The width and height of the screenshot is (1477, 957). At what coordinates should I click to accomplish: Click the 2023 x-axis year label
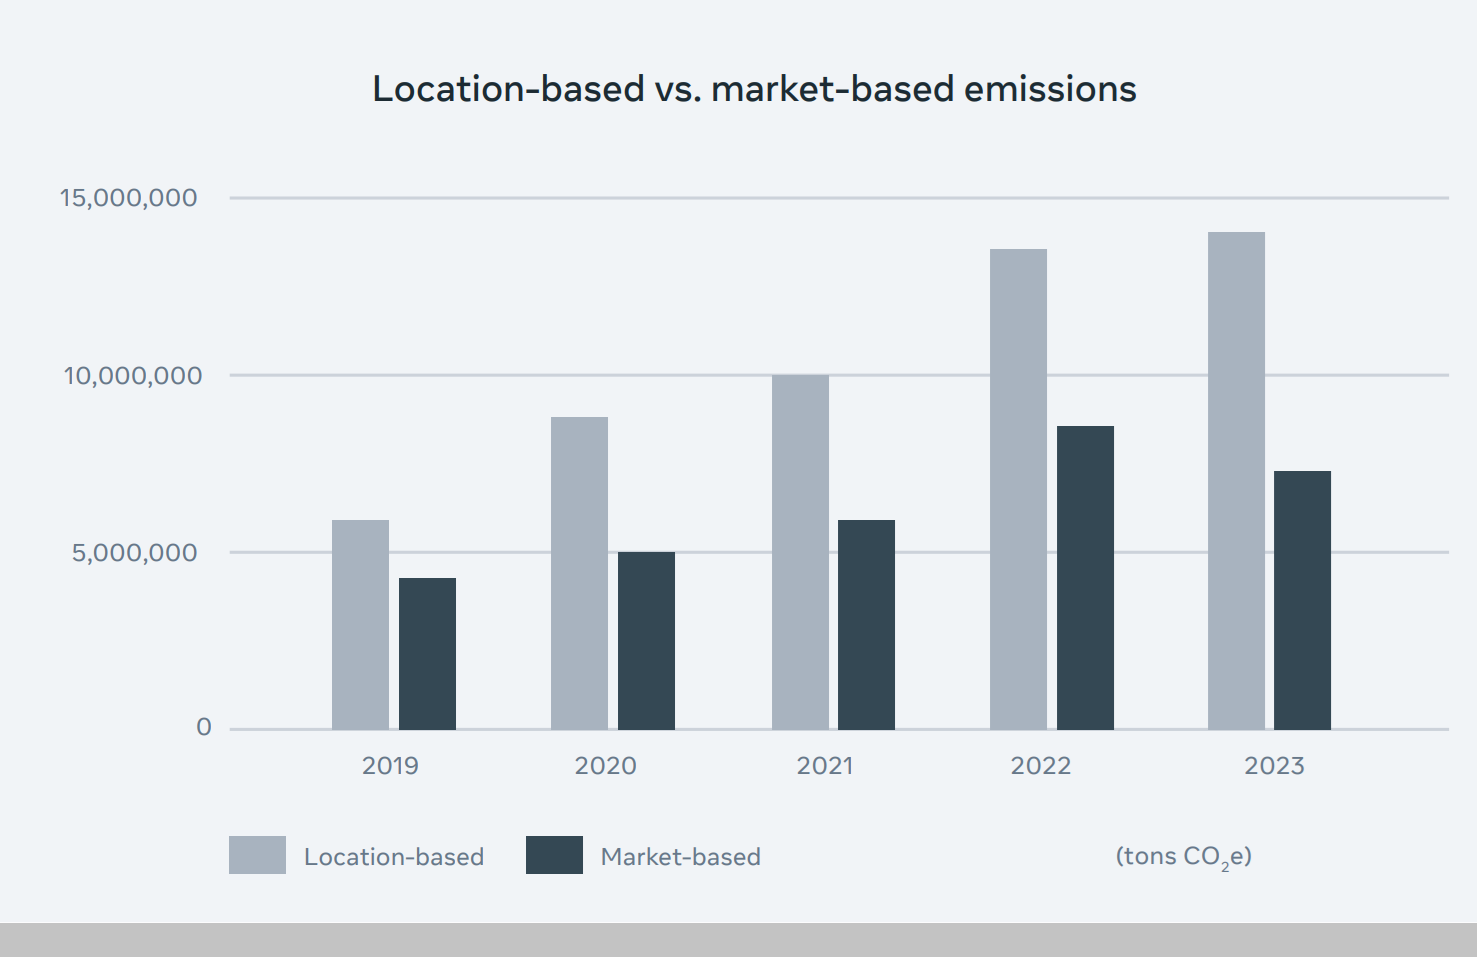tap(1274, 766)
